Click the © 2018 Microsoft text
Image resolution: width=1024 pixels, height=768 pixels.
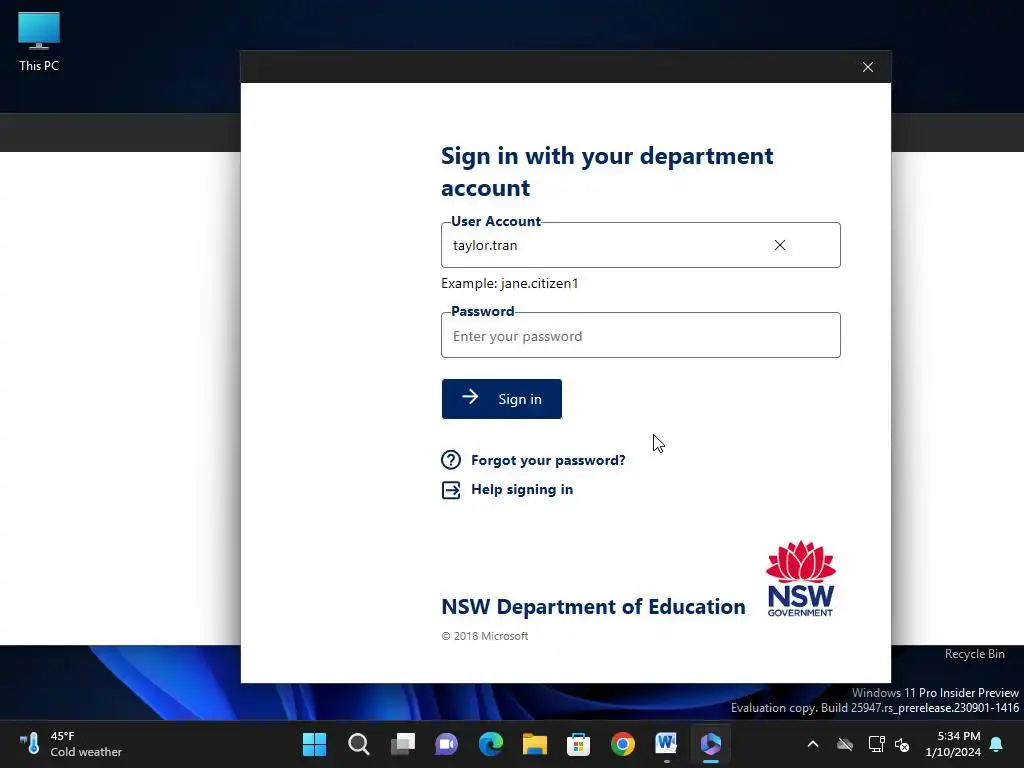tap(485, 636)
